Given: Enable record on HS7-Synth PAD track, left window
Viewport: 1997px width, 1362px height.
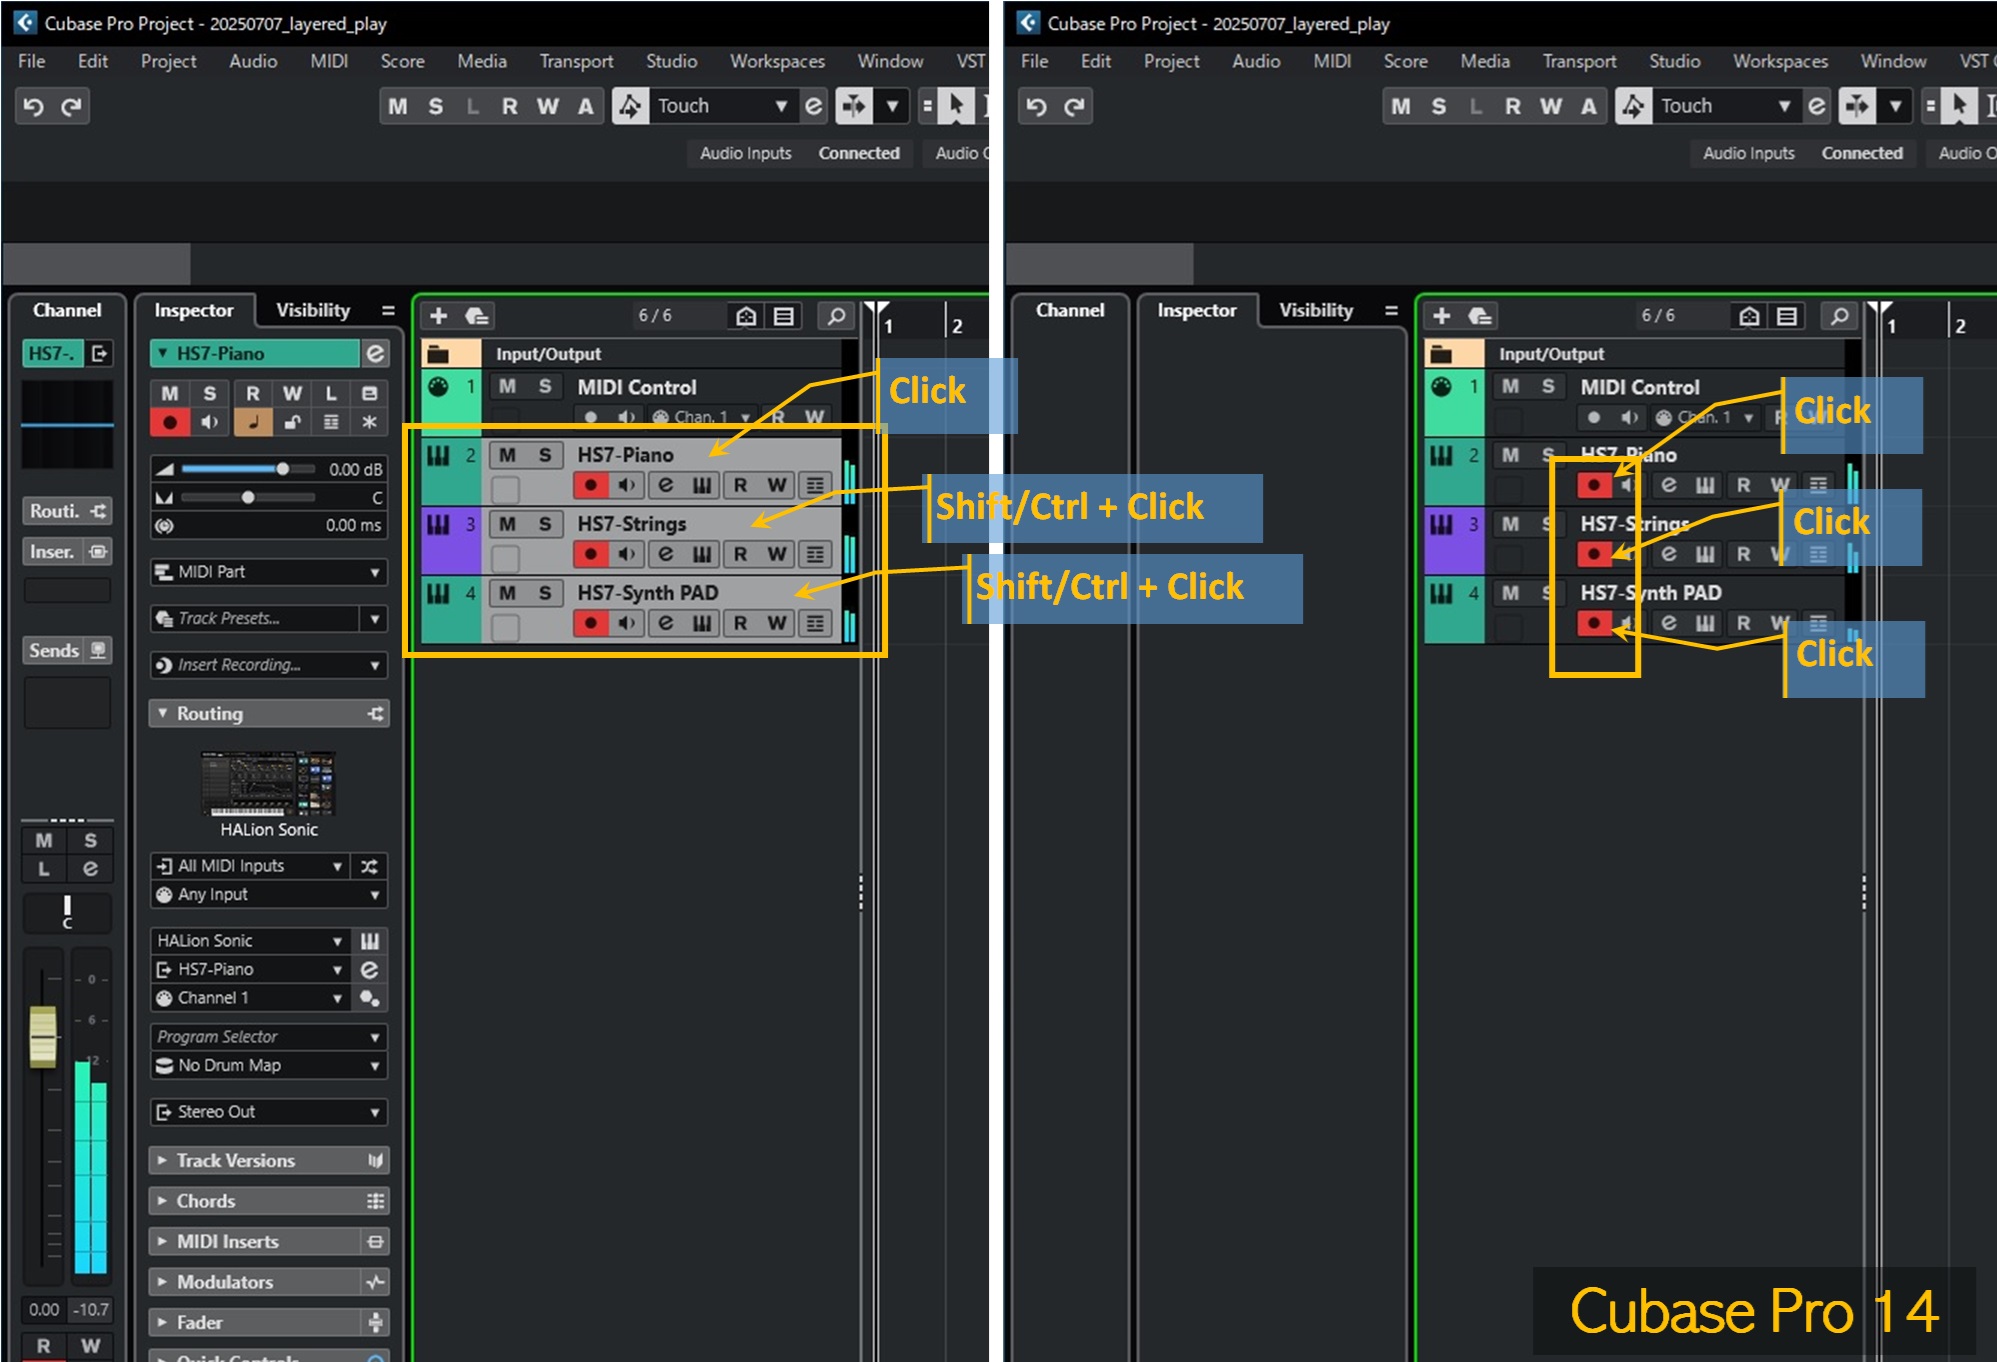Looking at the screenshot, I should (x=590, y=623).
